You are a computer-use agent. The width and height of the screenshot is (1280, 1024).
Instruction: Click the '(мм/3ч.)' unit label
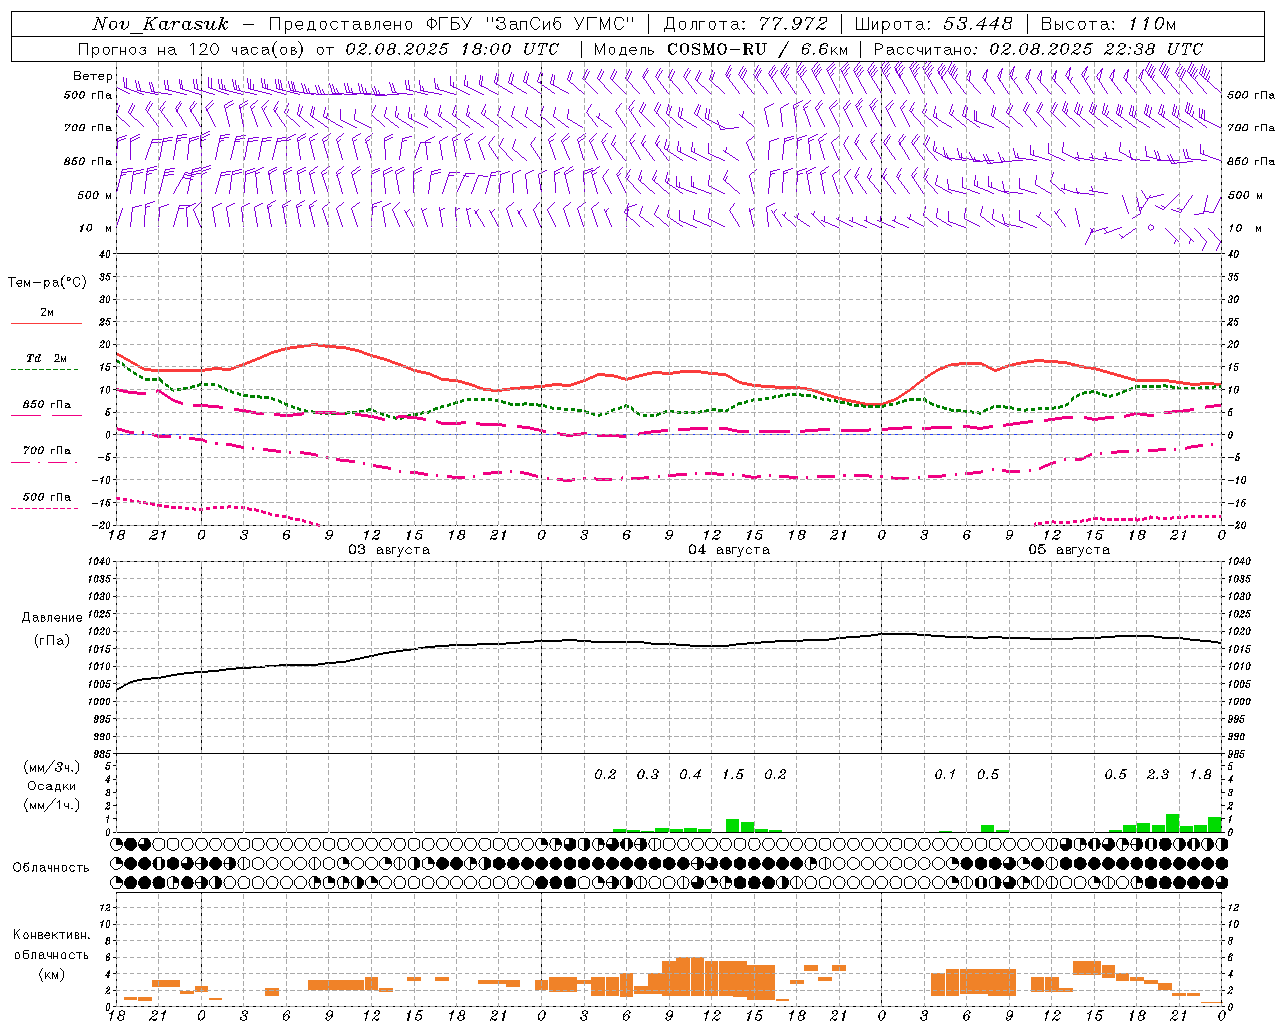[x=52, y=767]
